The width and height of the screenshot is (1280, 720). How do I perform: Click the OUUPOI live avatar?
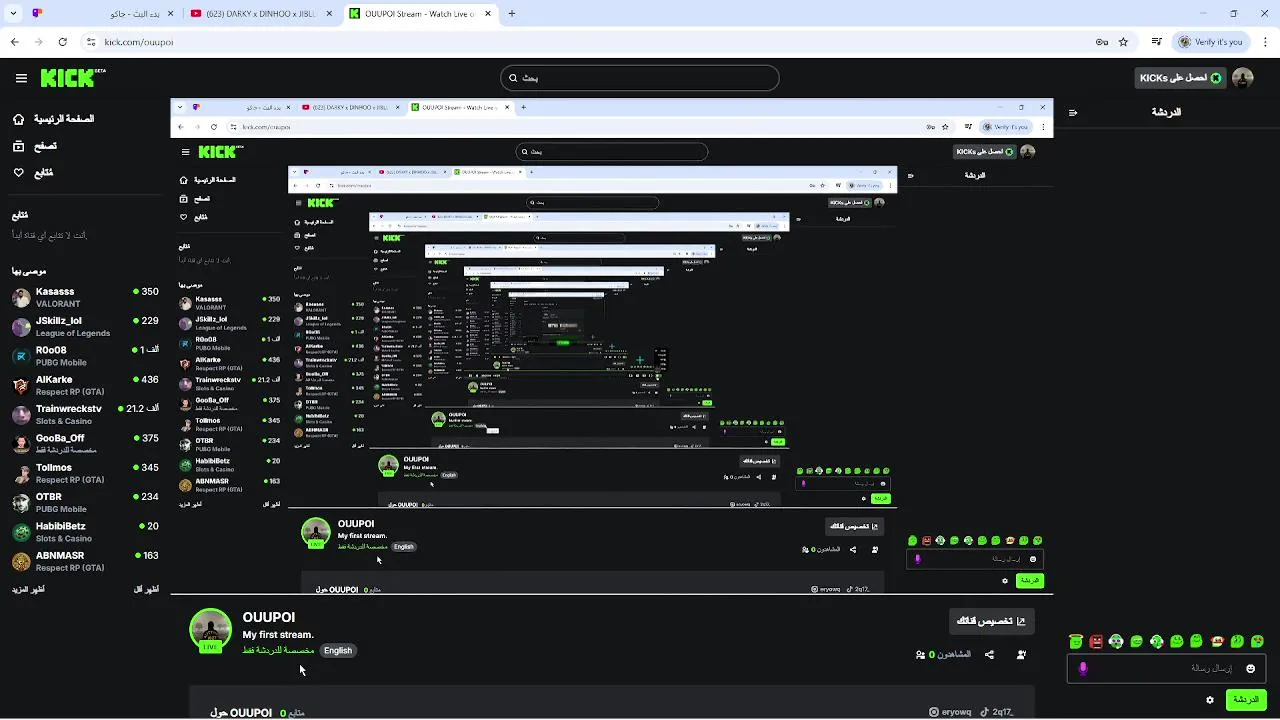point(210,630)
